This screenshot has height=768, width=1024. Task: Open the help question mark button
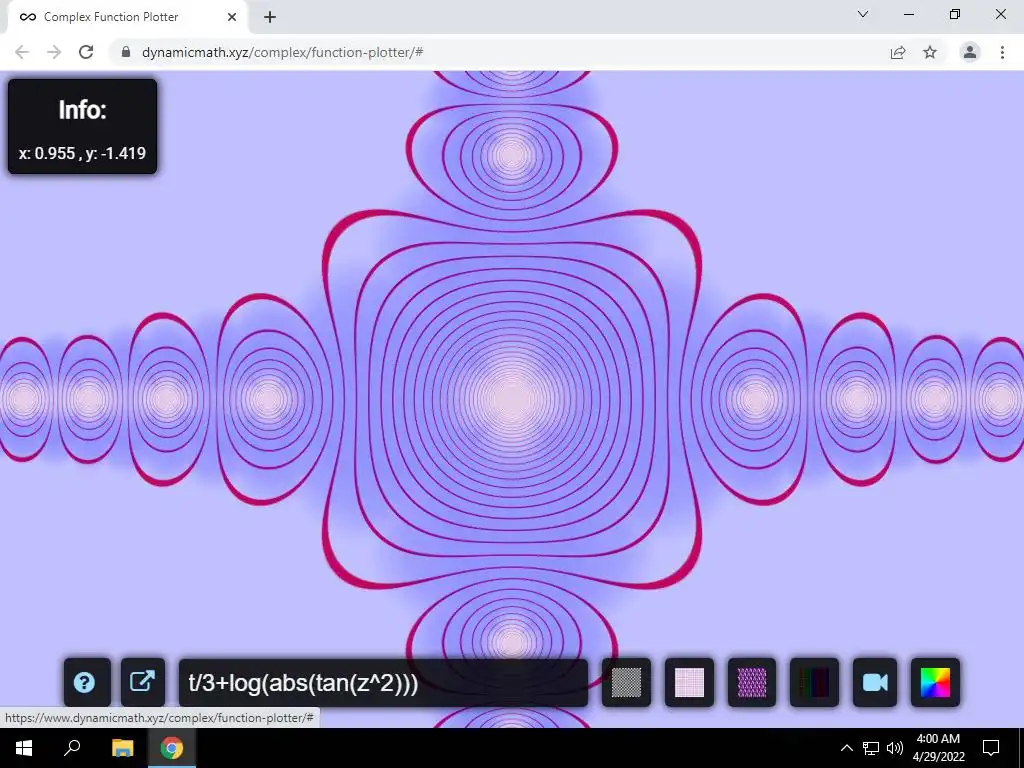[x=87, y=682]
